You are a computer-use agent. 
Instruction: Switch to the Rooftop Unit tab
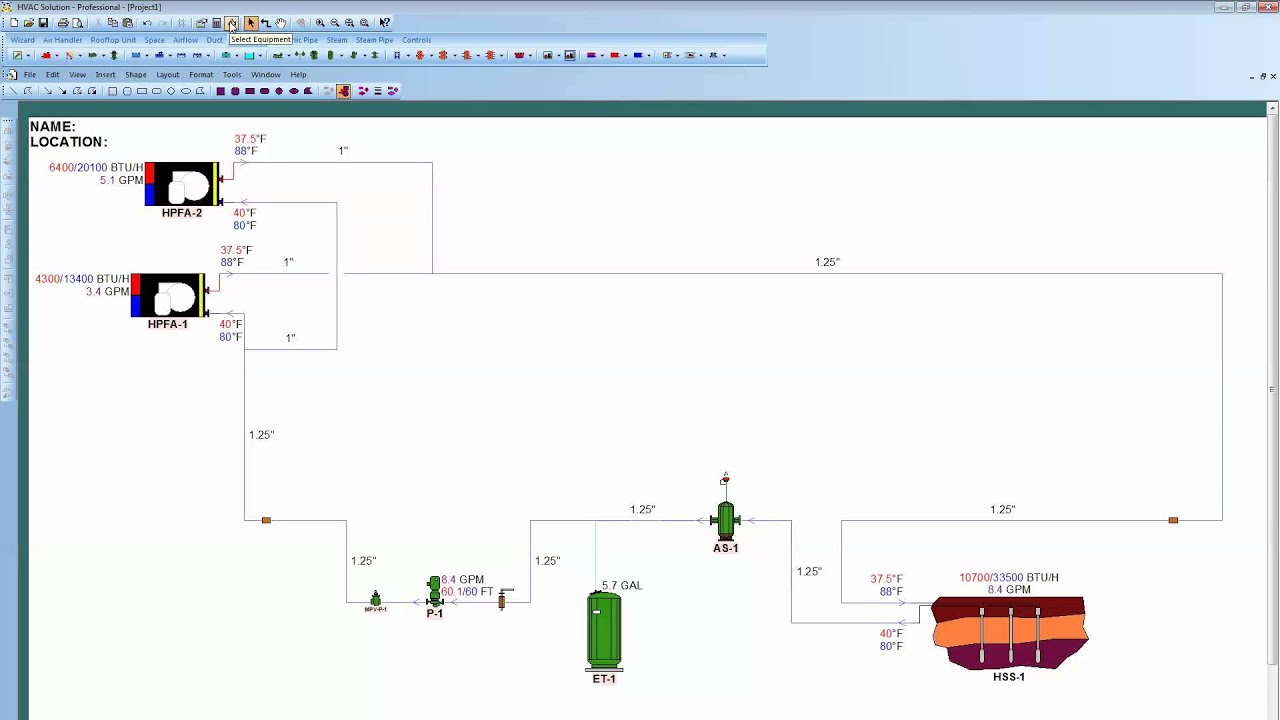[113, 40]
